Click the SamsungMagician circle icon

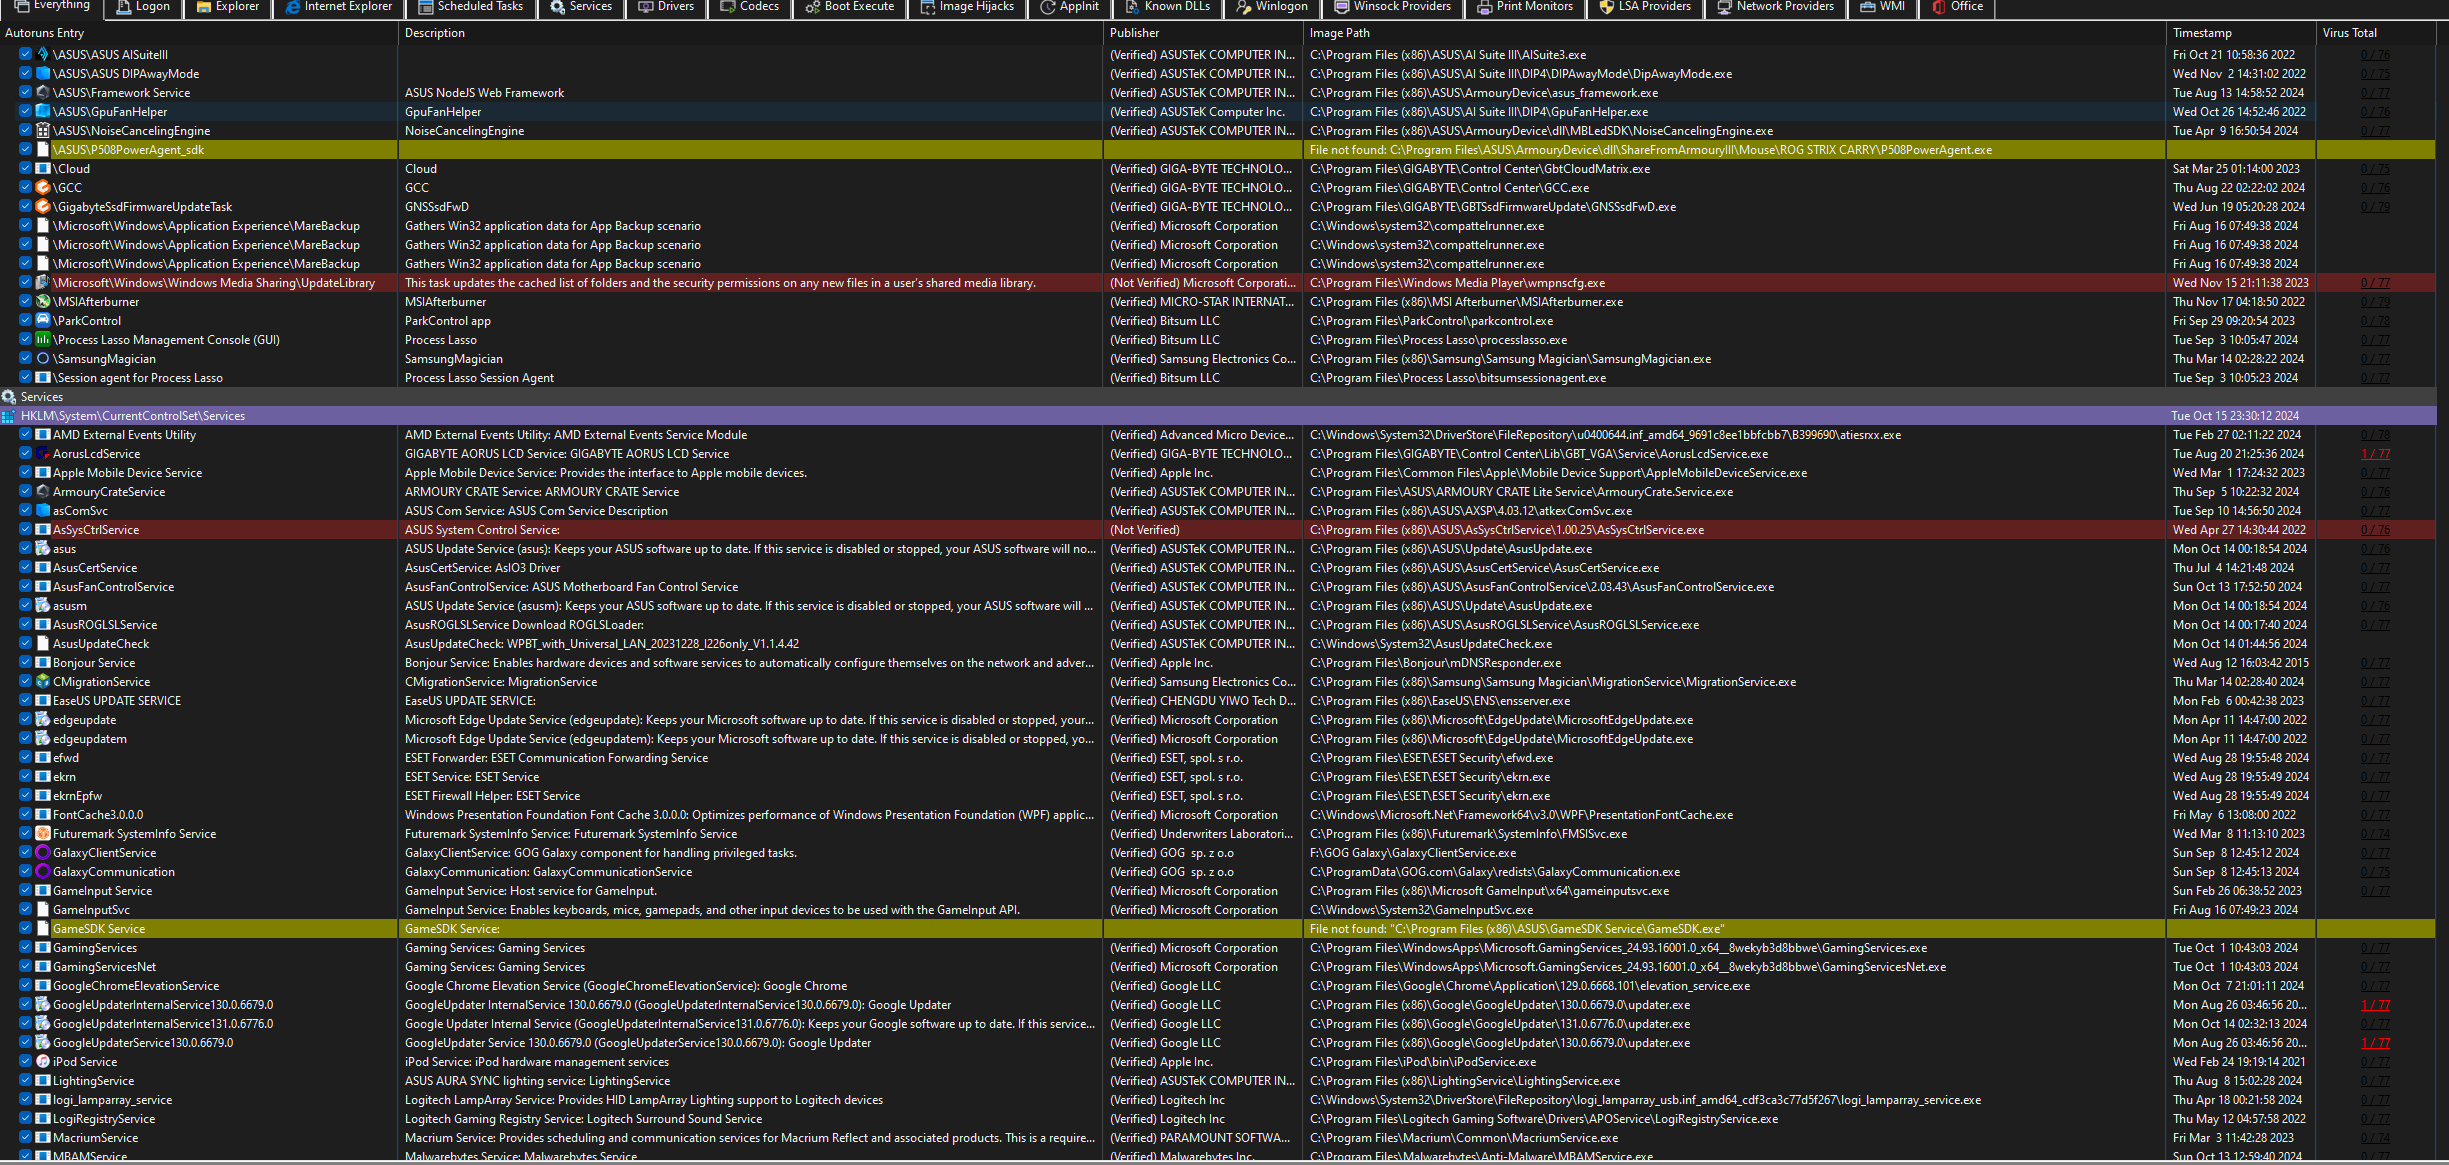point(43,359)
